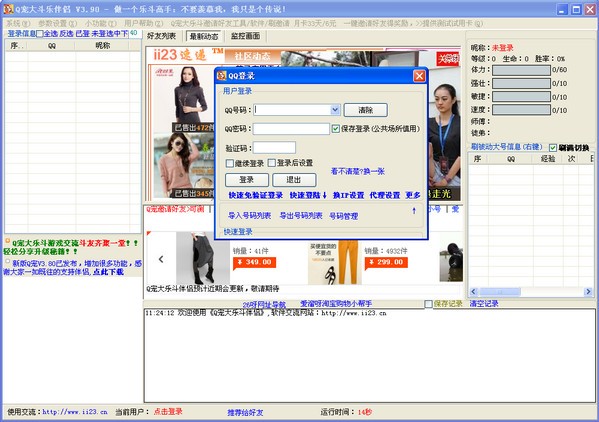Open the 小功能 menu
Screen dimensions: 599x422
(101, 24)
